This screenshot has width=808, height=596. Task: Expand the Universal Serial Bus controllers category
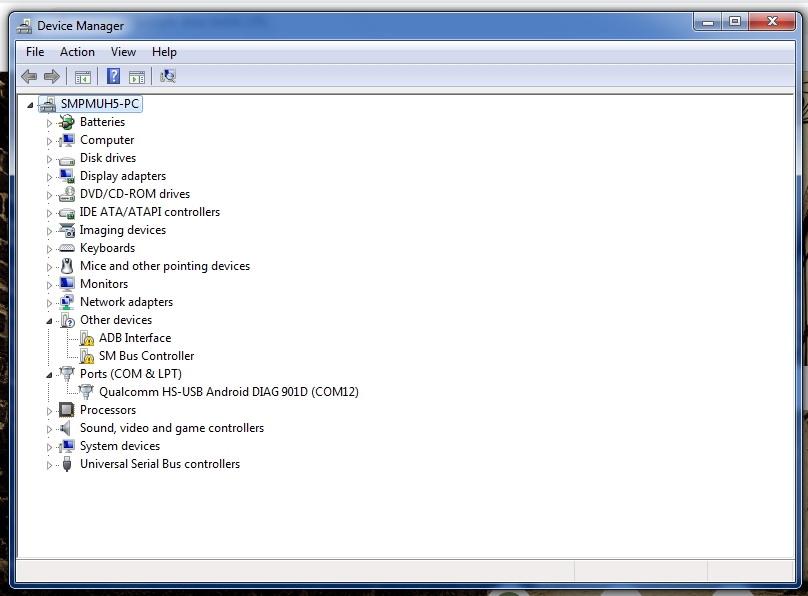(51, 463)
